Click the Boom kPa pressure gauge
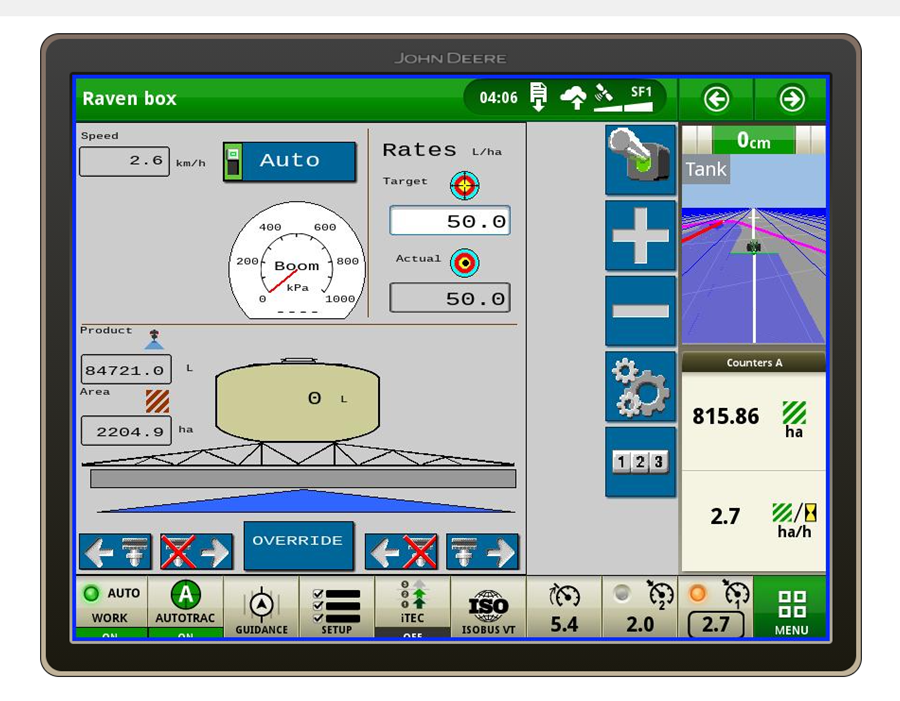This screenshot has width=900, height=701. [x=297, y=261]
